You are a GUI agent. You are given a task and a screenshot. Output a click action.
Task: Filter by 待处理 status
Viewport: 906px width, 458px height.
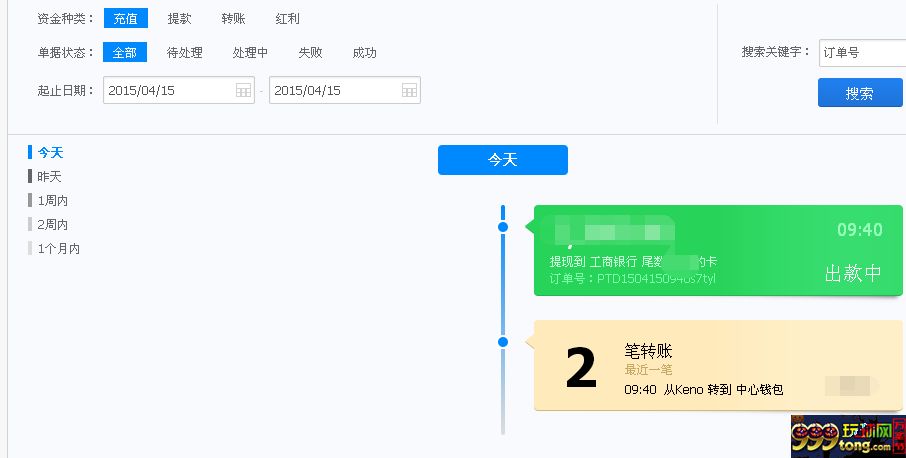click(x=184, y=53)
